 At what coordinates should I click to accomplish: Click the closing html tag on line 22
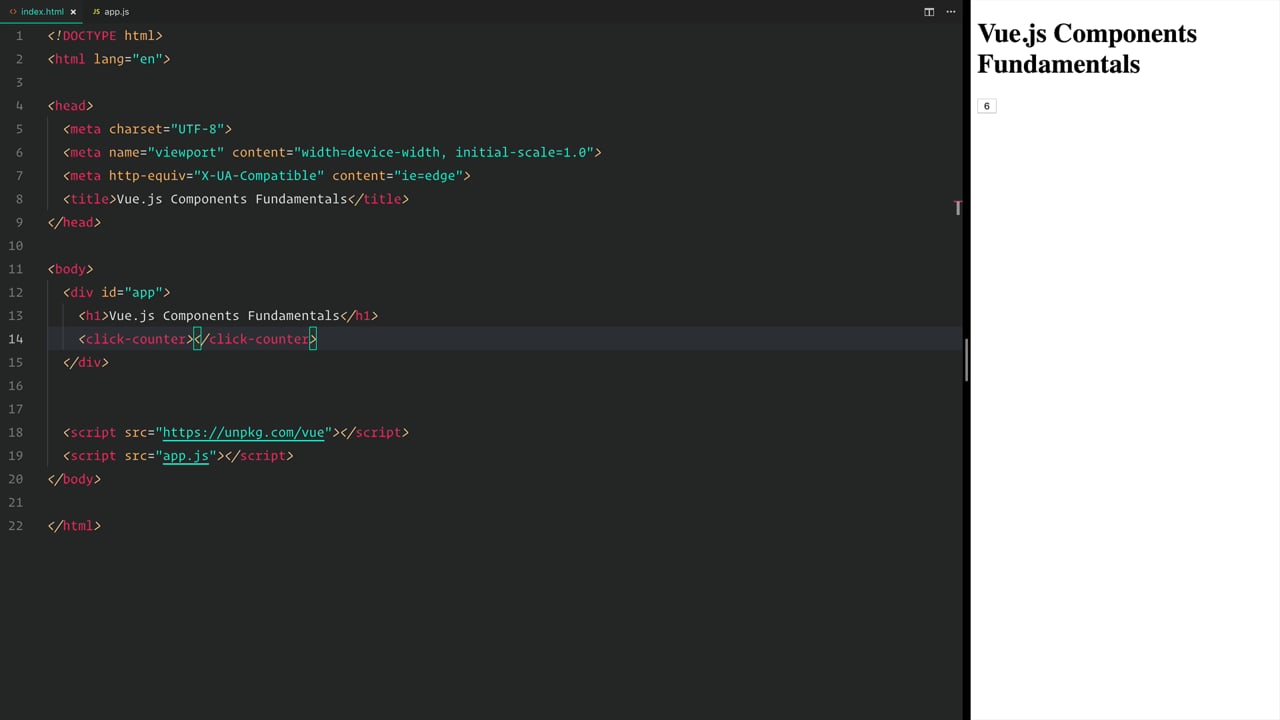(x=74, y=526)
